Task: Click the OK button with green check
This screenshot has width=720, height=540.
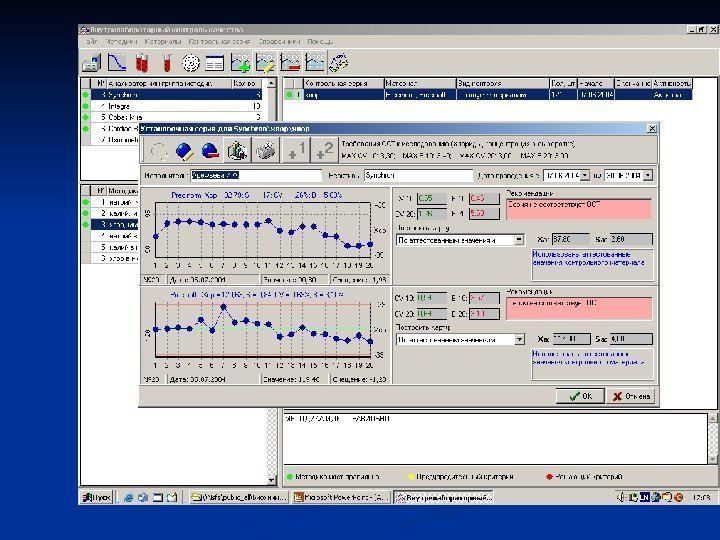Action: tap(580, 396)
